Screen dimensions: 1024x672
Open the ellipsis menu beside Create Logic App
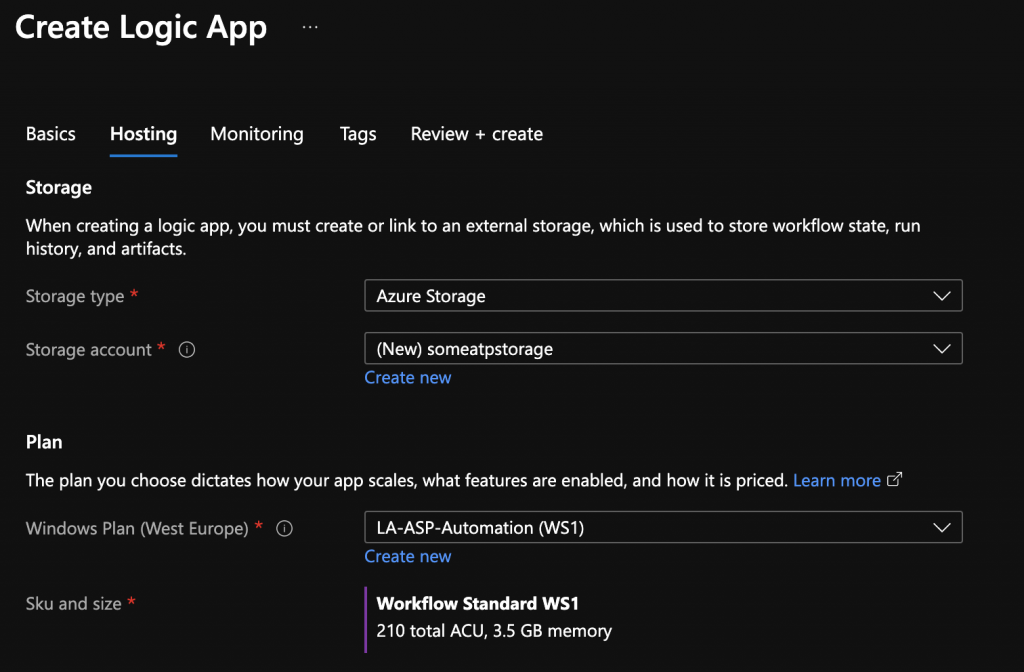point(310,28)
